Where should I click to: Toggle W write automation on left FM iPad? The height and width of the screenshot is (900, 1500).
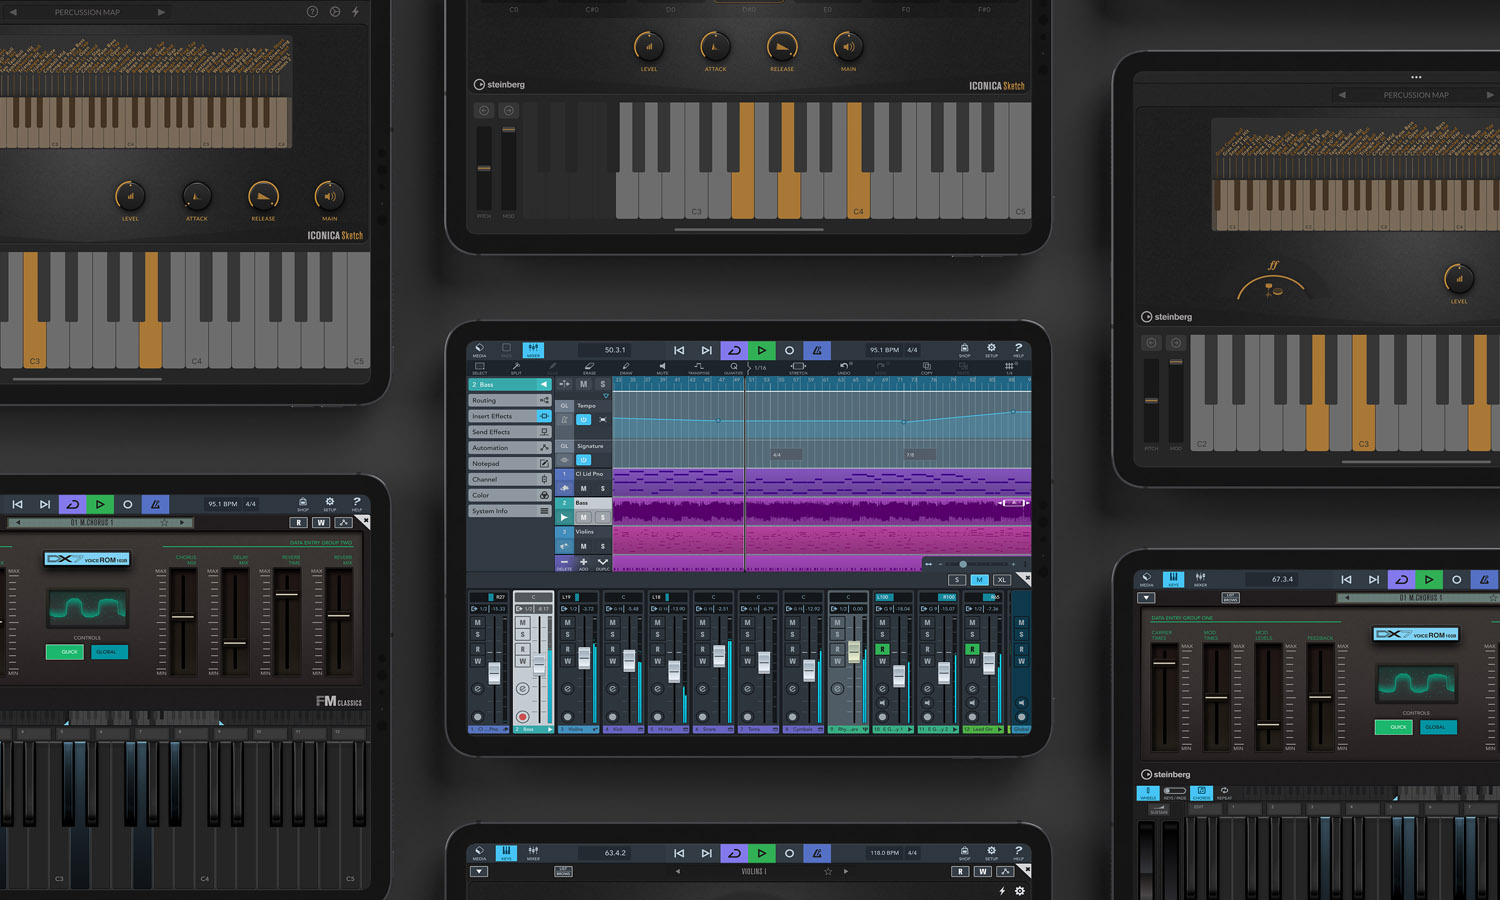[321, 522]
